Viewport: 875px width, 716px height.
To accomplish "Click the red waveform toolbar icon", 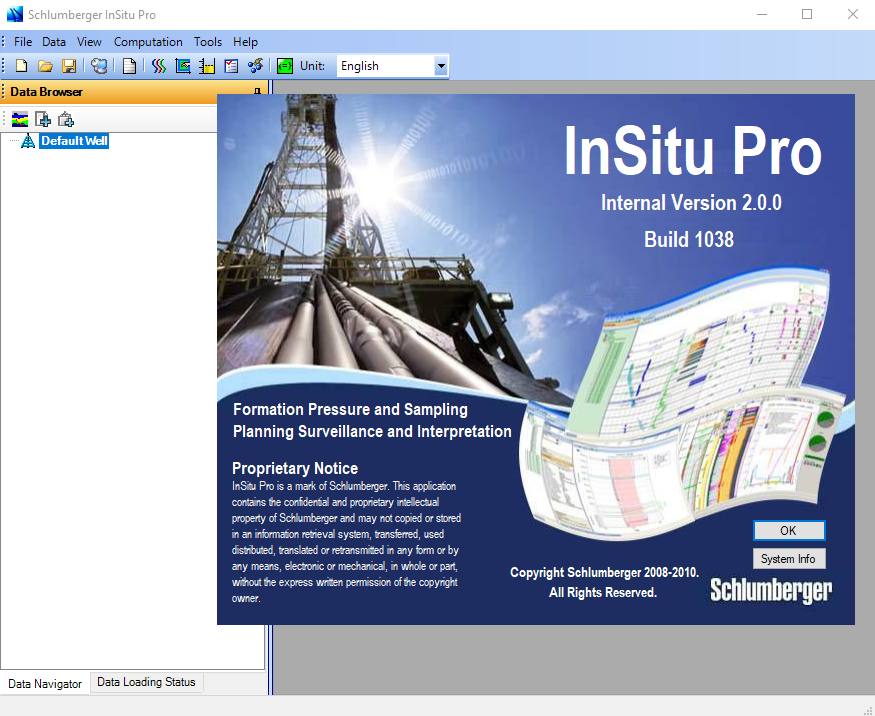I will (158, 65).
